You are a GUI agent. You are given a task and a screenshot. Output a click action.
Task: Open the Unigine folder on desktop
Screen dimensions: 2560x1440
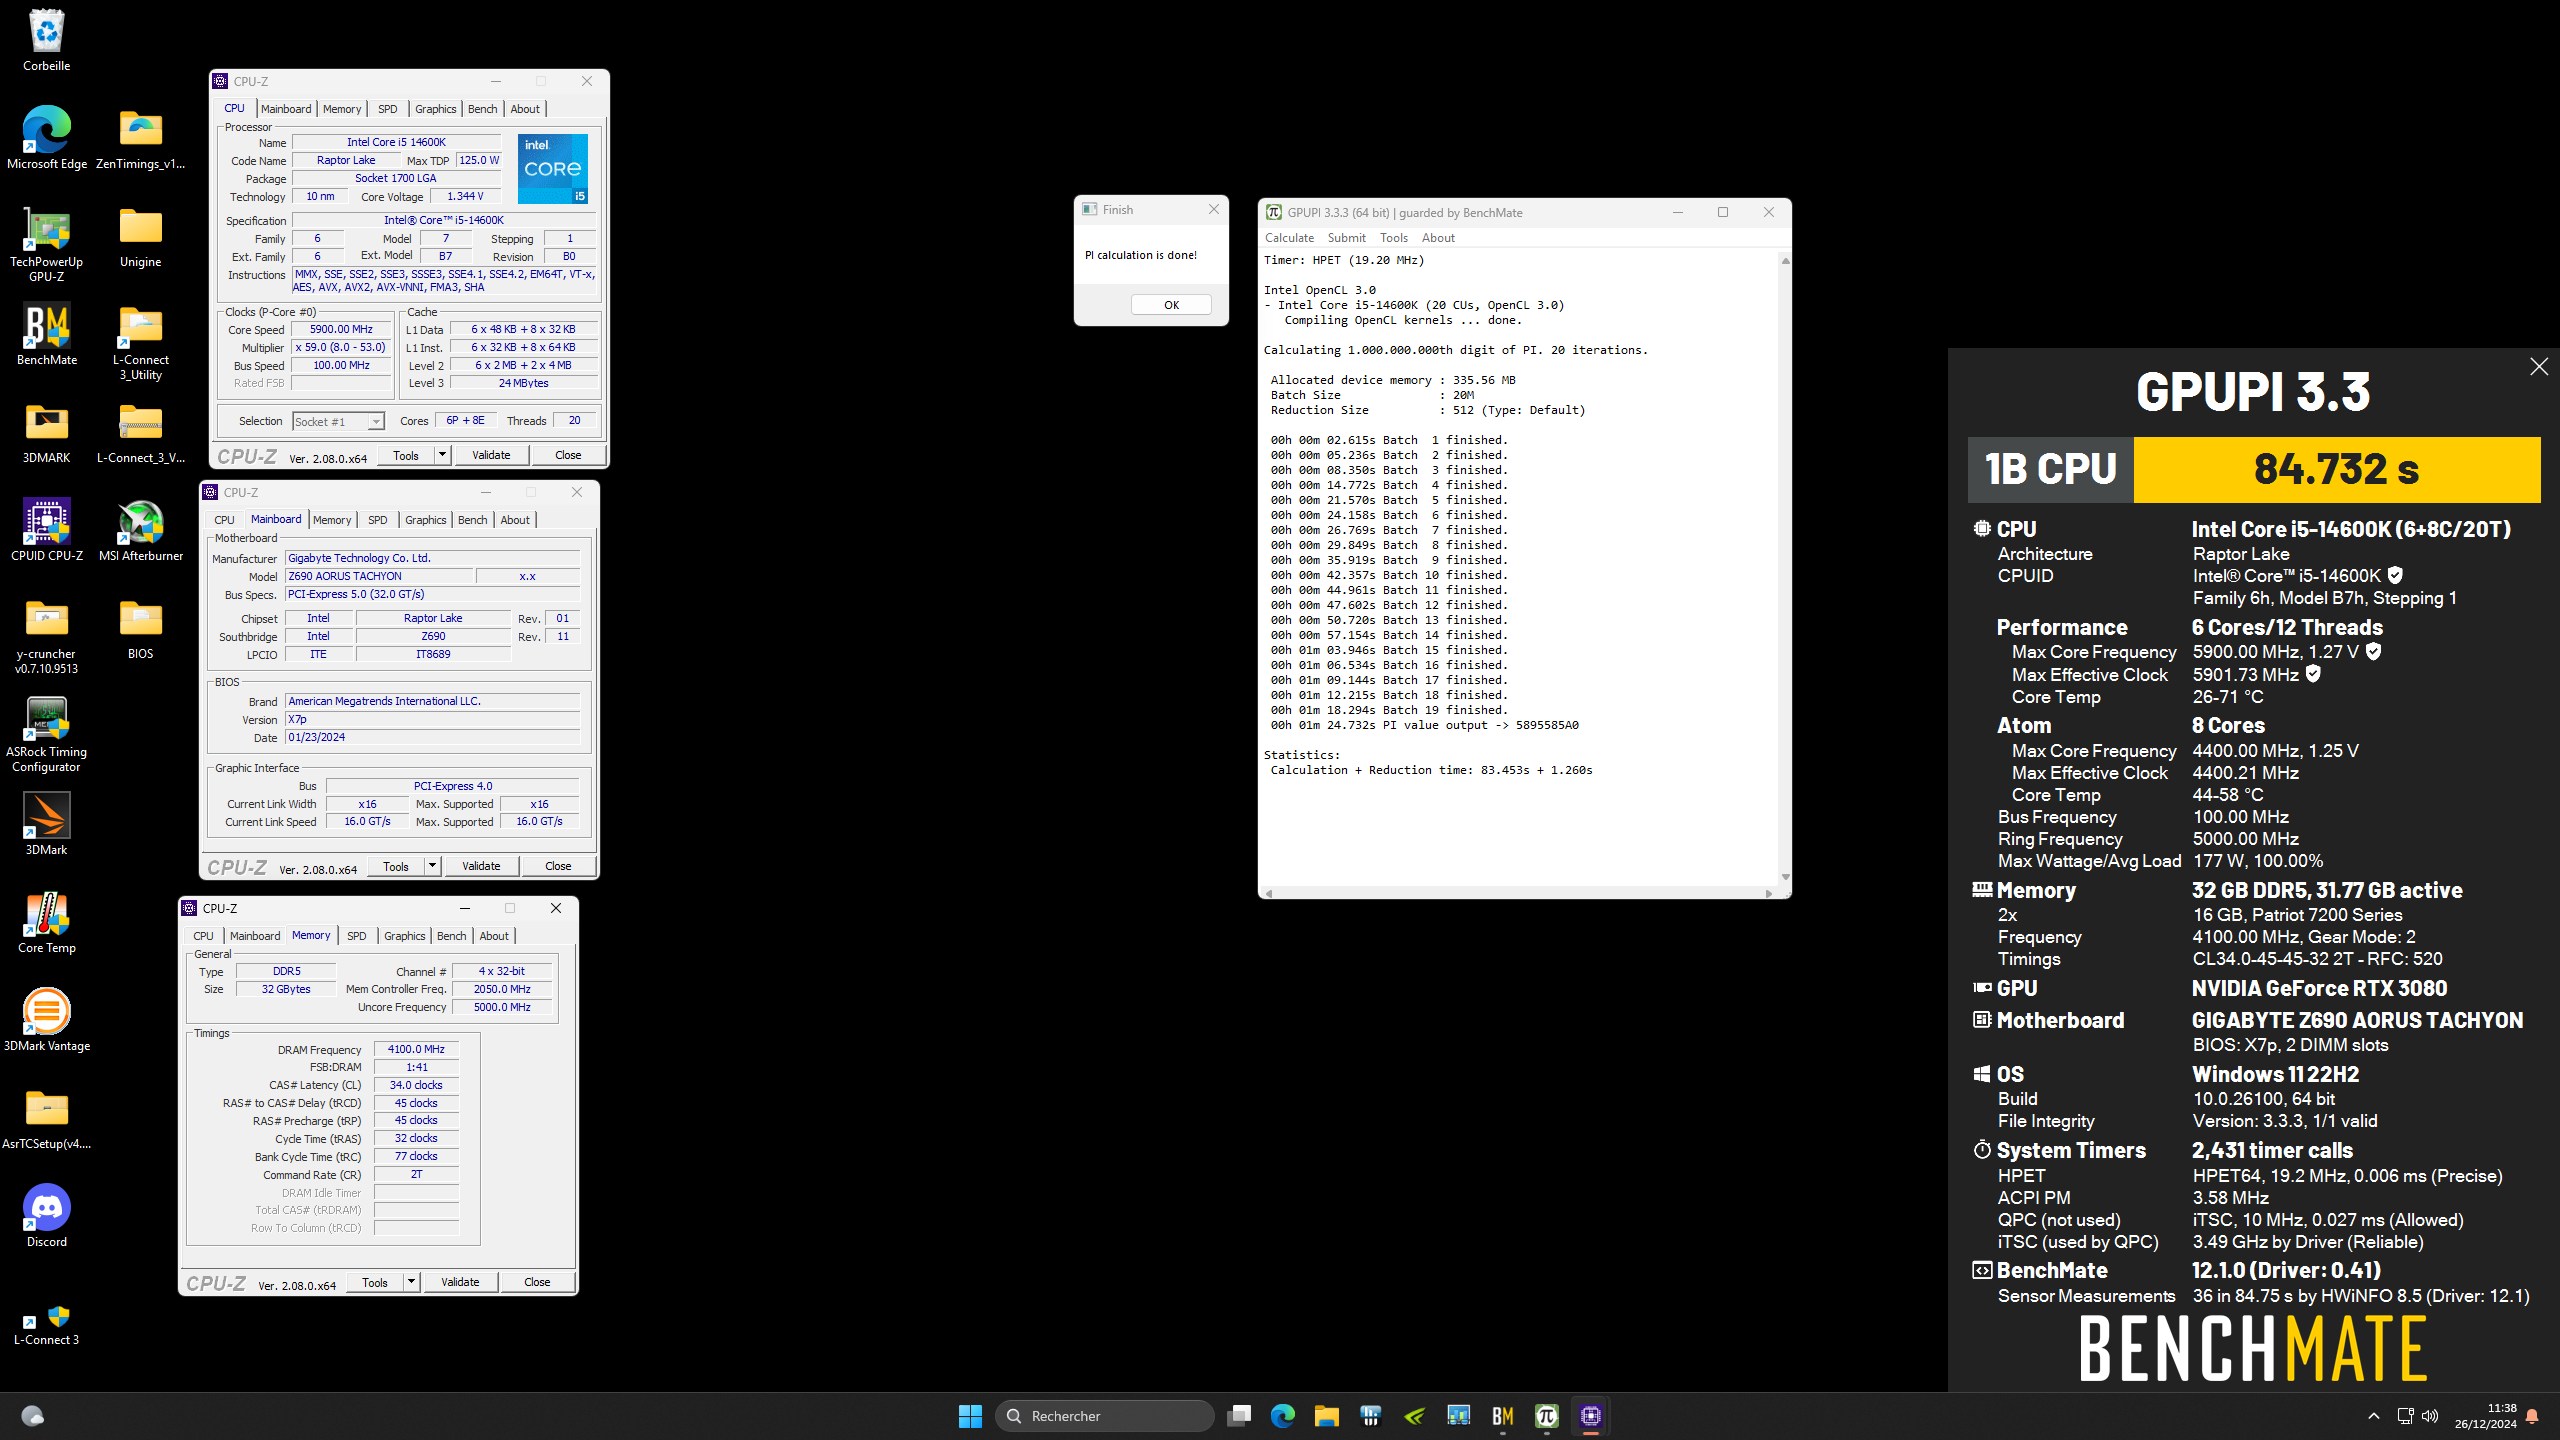140,237
